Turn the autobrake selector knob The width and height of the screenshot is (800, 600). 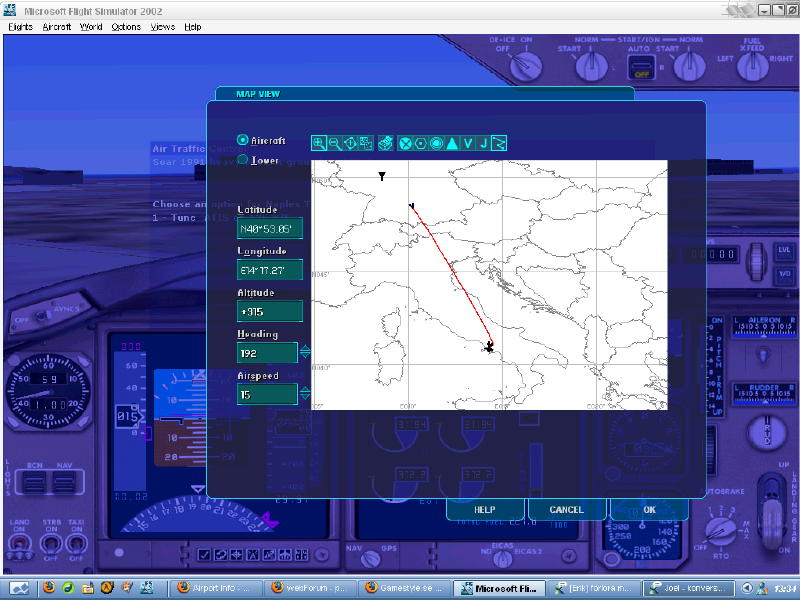(719, 532)
